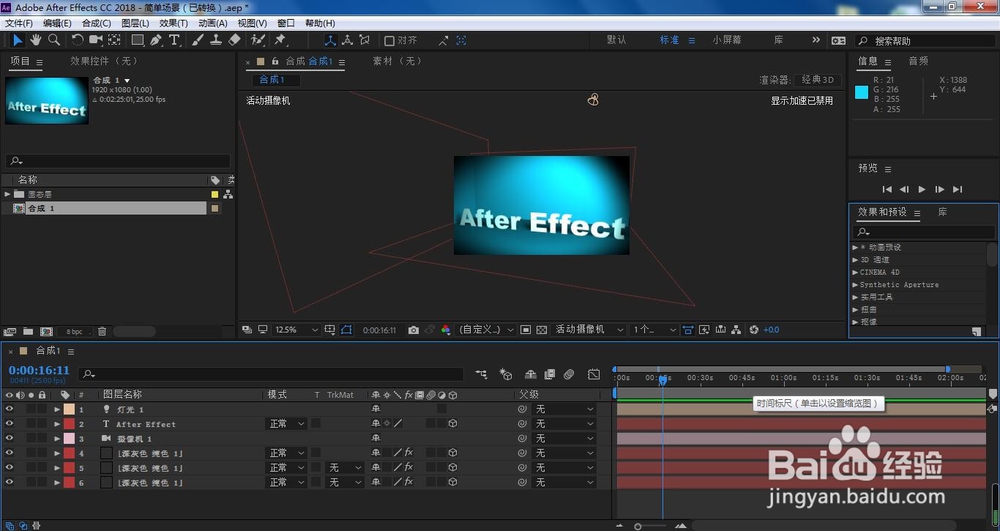The width and height of the screenshot is (1000, 531).
Task: Click the peach label color of 灯光 1
Action: [x=69, y=409]
